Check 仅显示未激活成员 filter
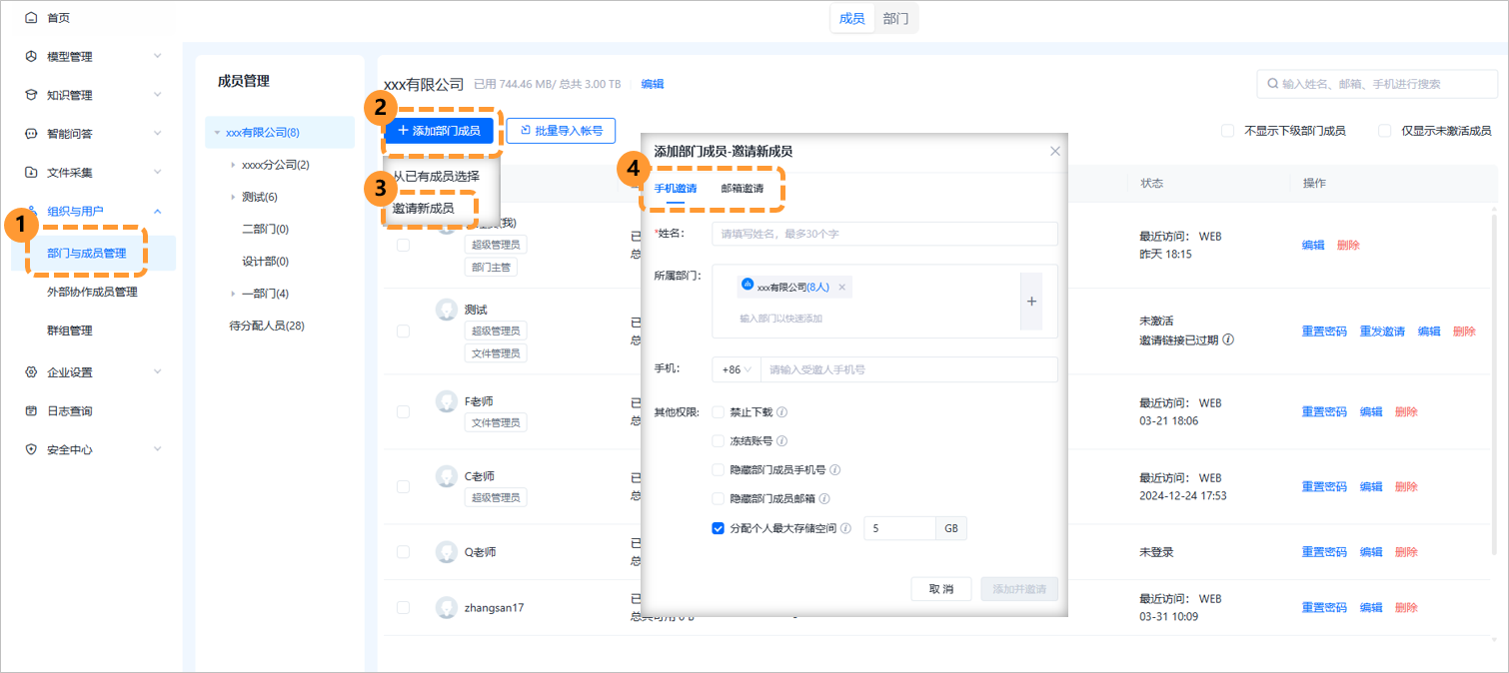Image resolution: width=1509 pixels, height=673 pixels. pos(1384,130)
